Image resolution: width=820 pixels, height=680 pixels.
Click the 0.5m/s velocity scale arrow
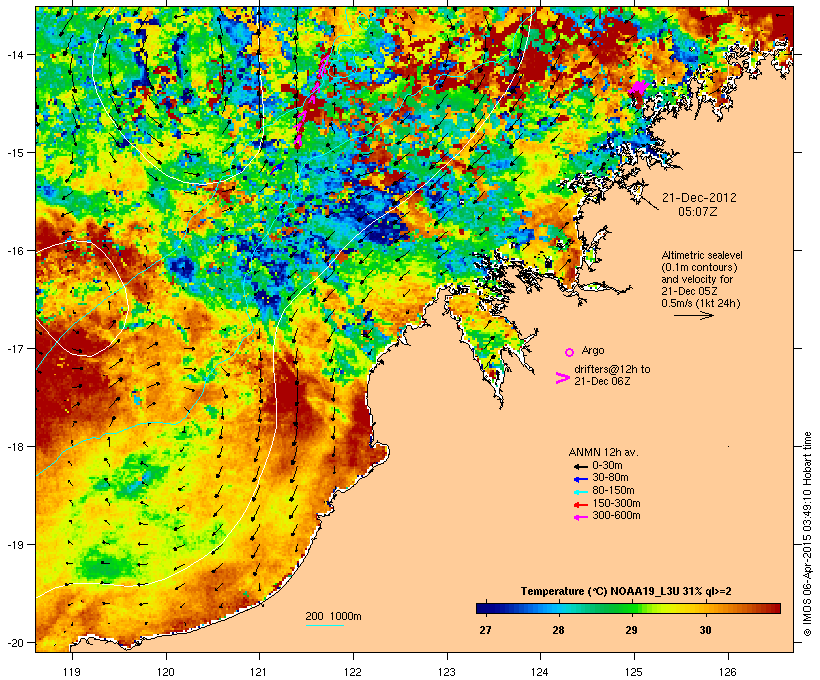coord(693,315)
